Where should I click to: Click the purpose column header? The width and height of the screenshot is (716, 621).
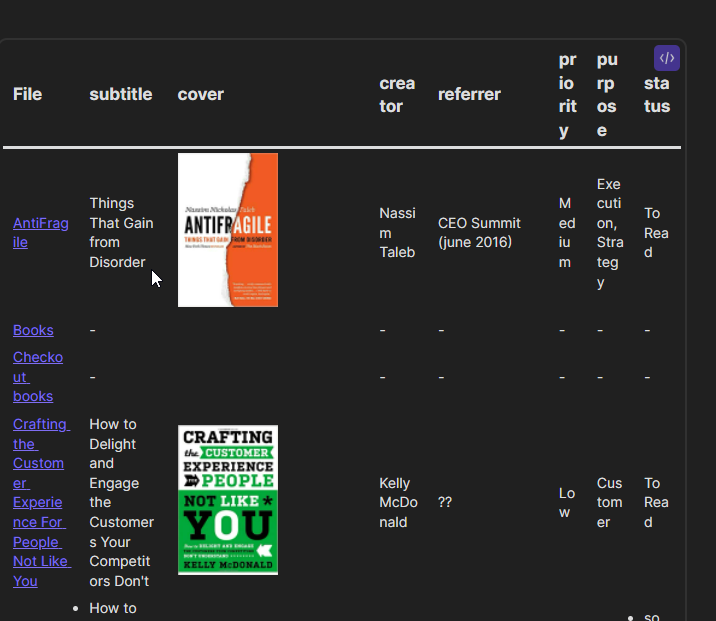[607, 95]
